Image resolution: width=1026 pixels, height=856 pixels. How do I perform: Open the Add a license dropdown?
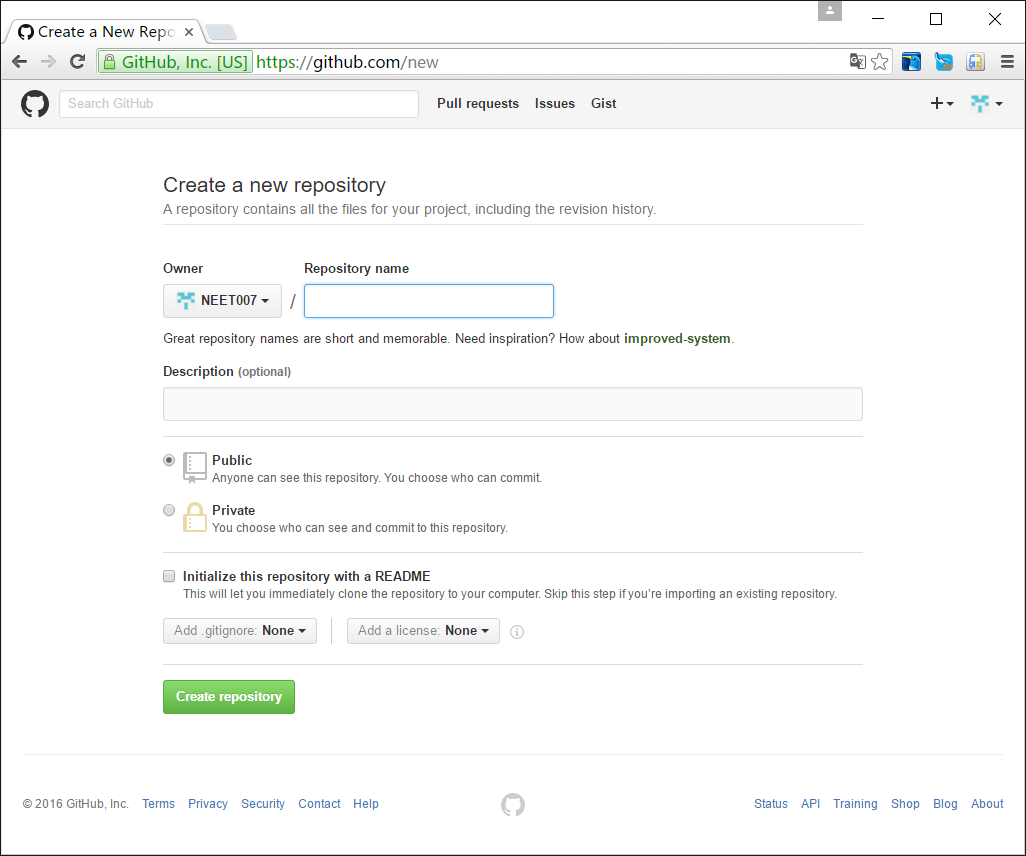pyautogui.click(x=423, y=631)
